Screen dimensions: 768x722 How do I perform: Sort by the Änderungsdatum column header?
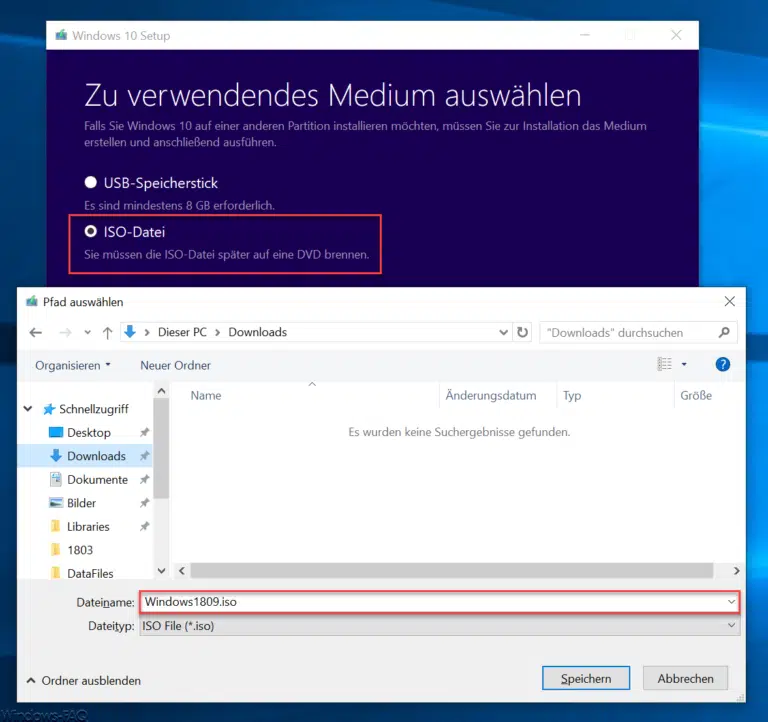click(x=491, y=395)
